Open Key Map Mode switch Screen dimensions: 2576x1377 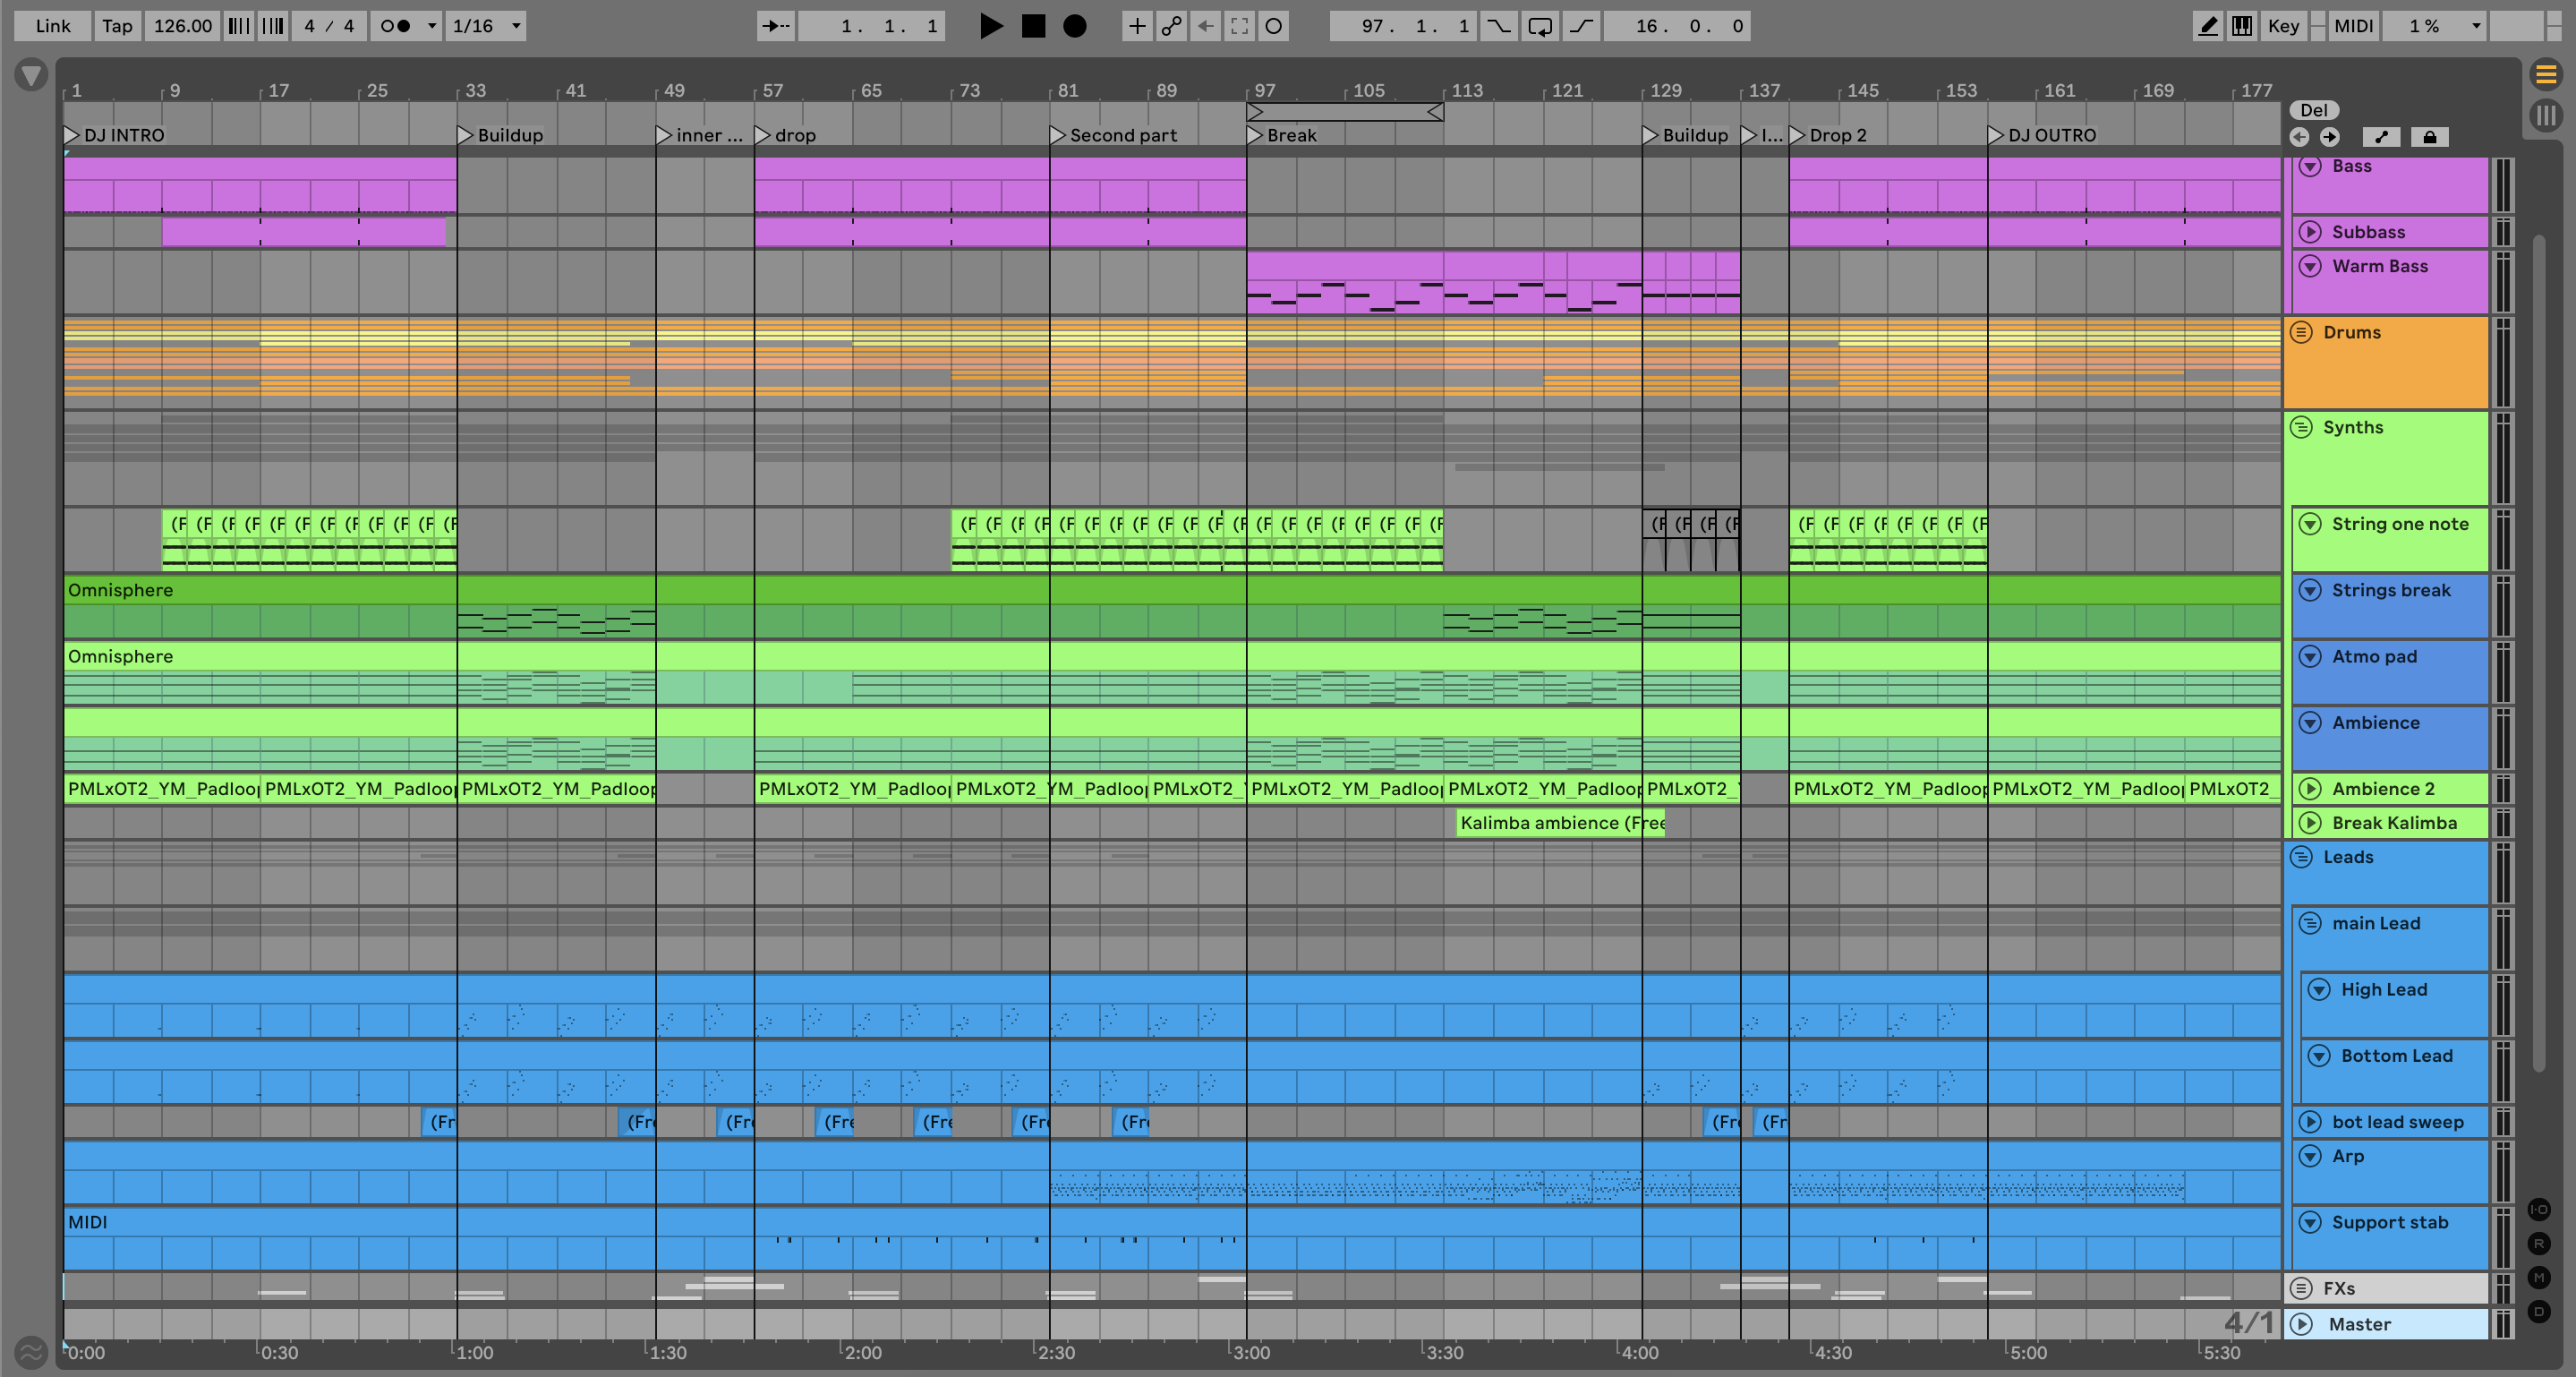pos(2283,26)
